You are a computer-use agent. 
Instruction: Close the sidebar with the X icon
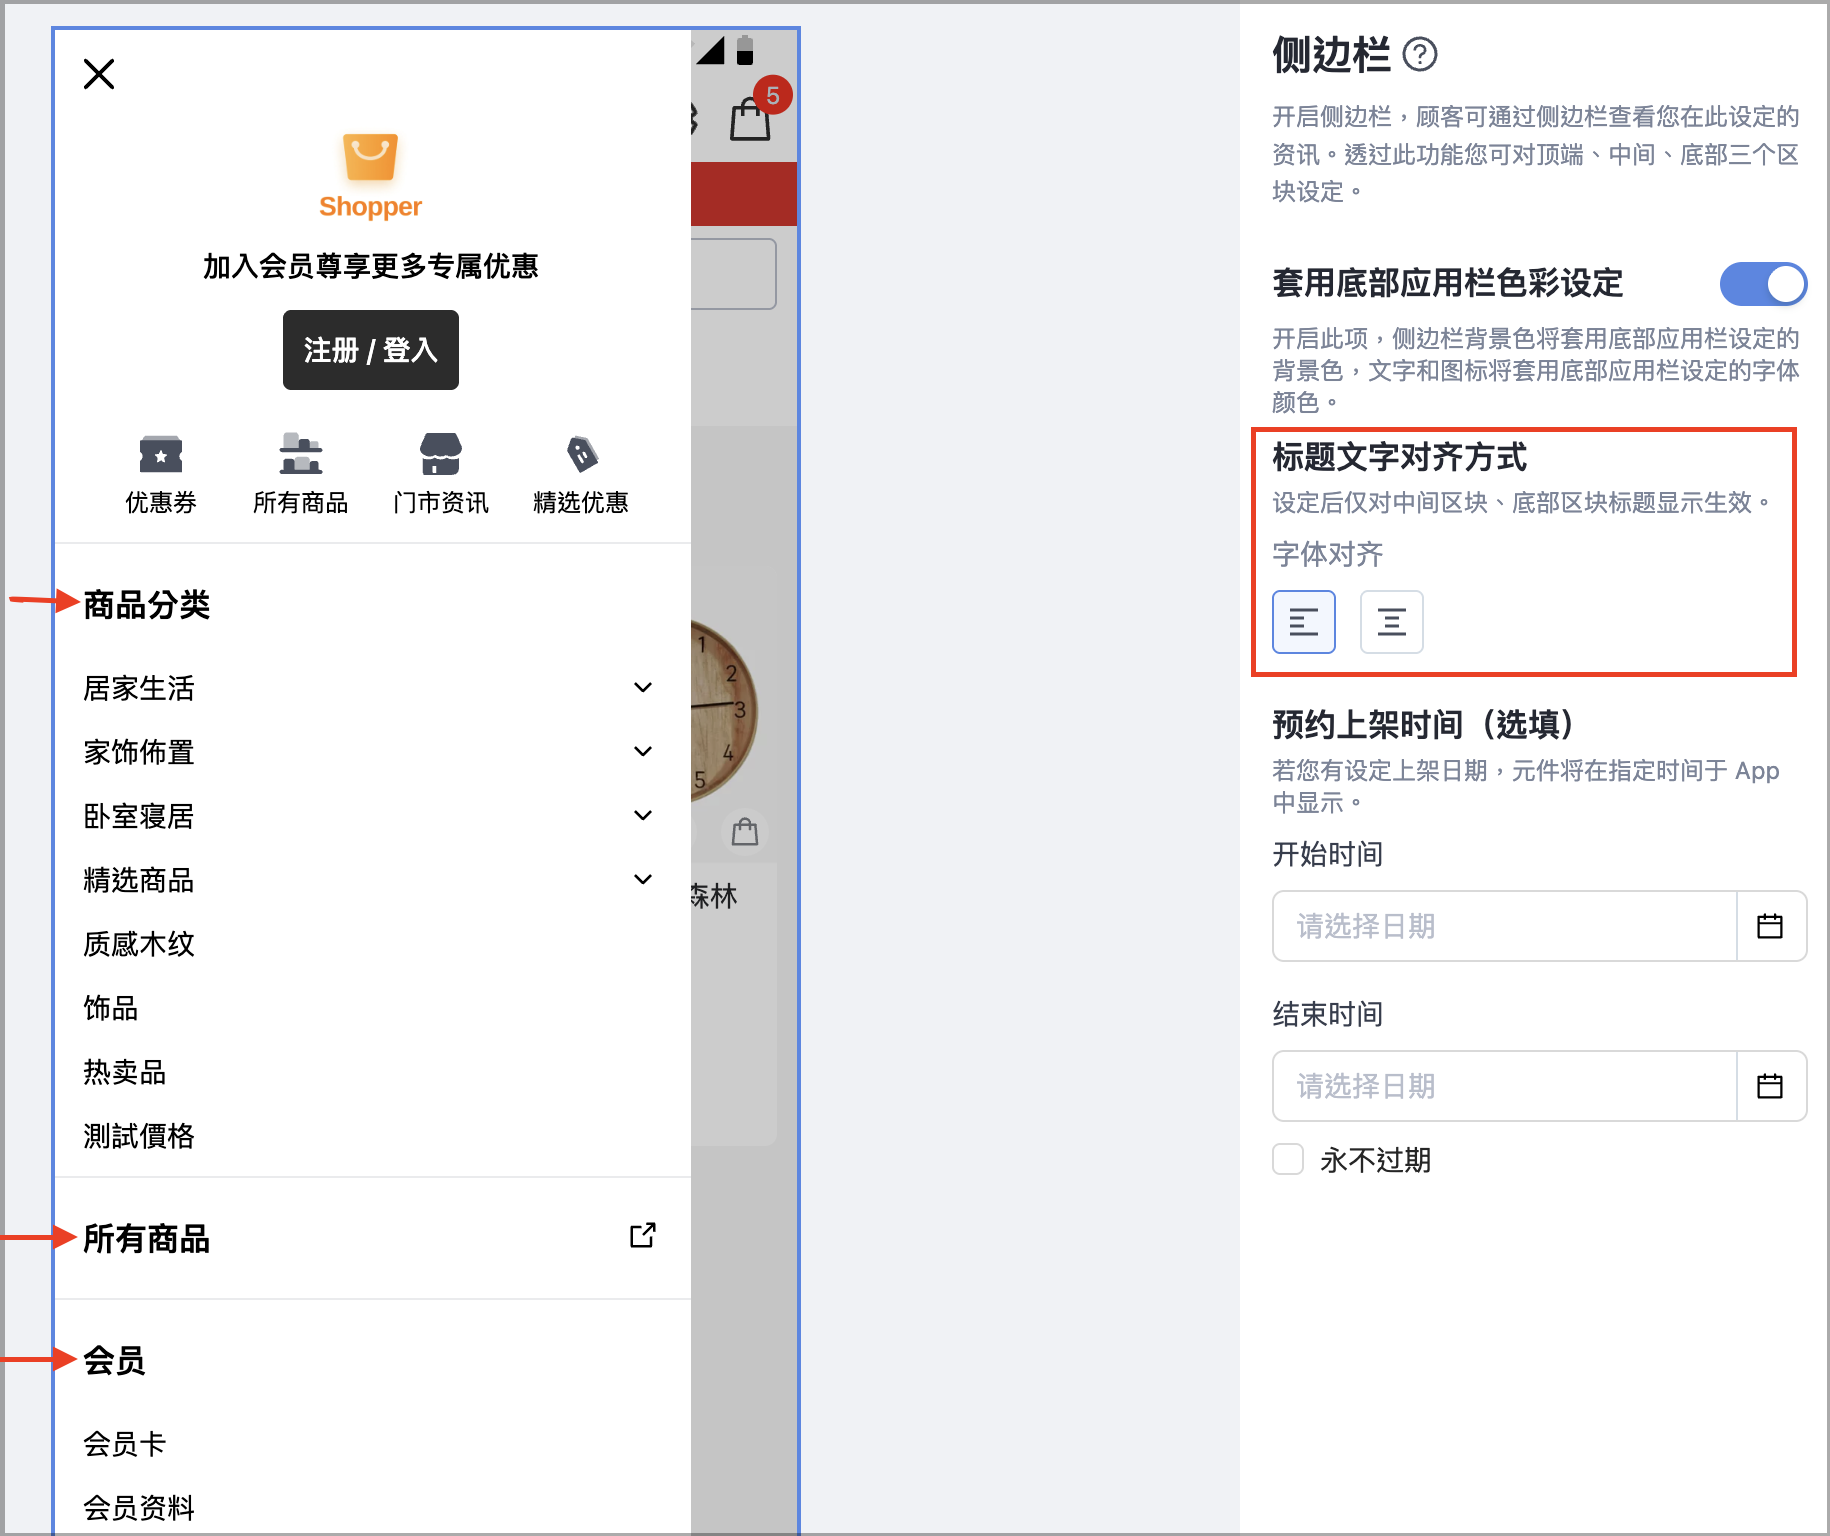point(99,74)
